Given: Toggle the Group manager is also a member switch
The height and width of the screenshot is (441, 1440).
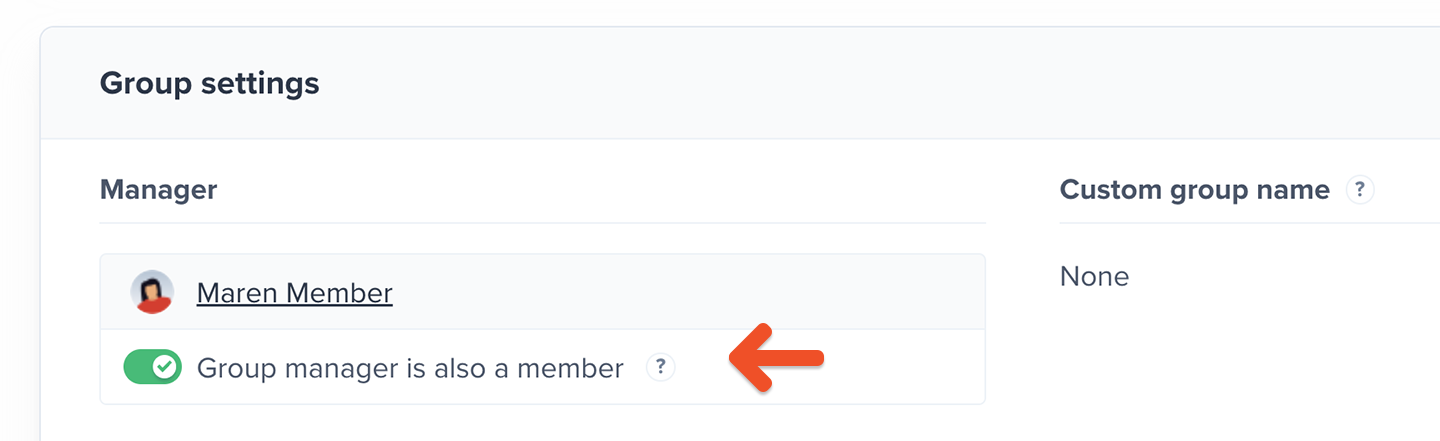Looking at the screenshot, I should tap(153, 368).
